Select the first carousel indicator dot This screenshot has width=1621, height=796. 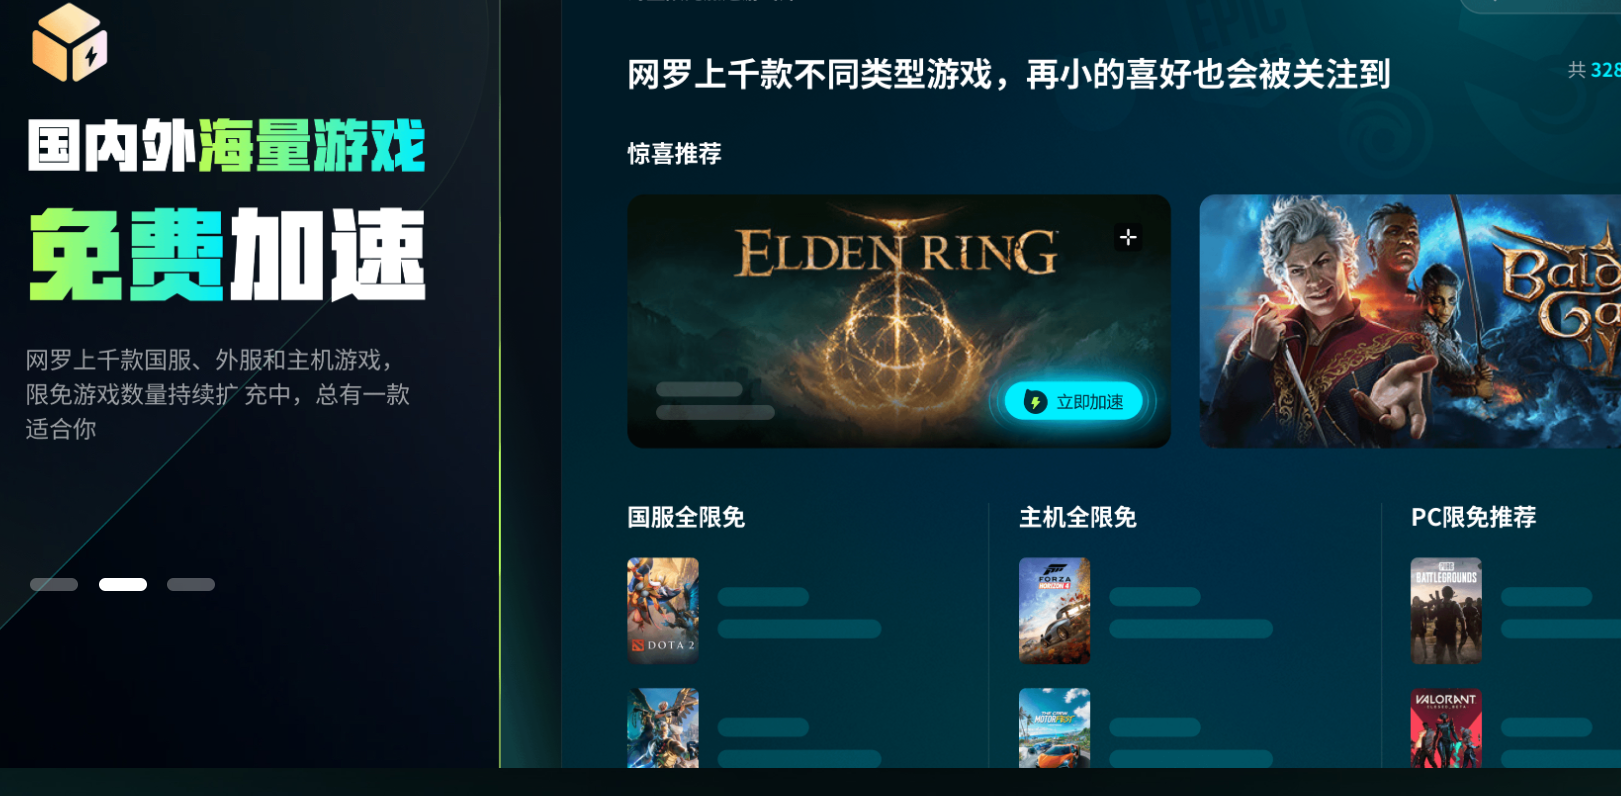(54, 584)
